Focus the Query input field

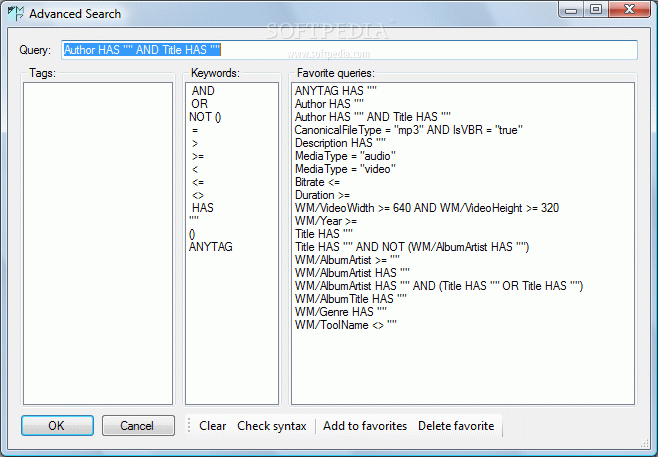coord(349,50)
